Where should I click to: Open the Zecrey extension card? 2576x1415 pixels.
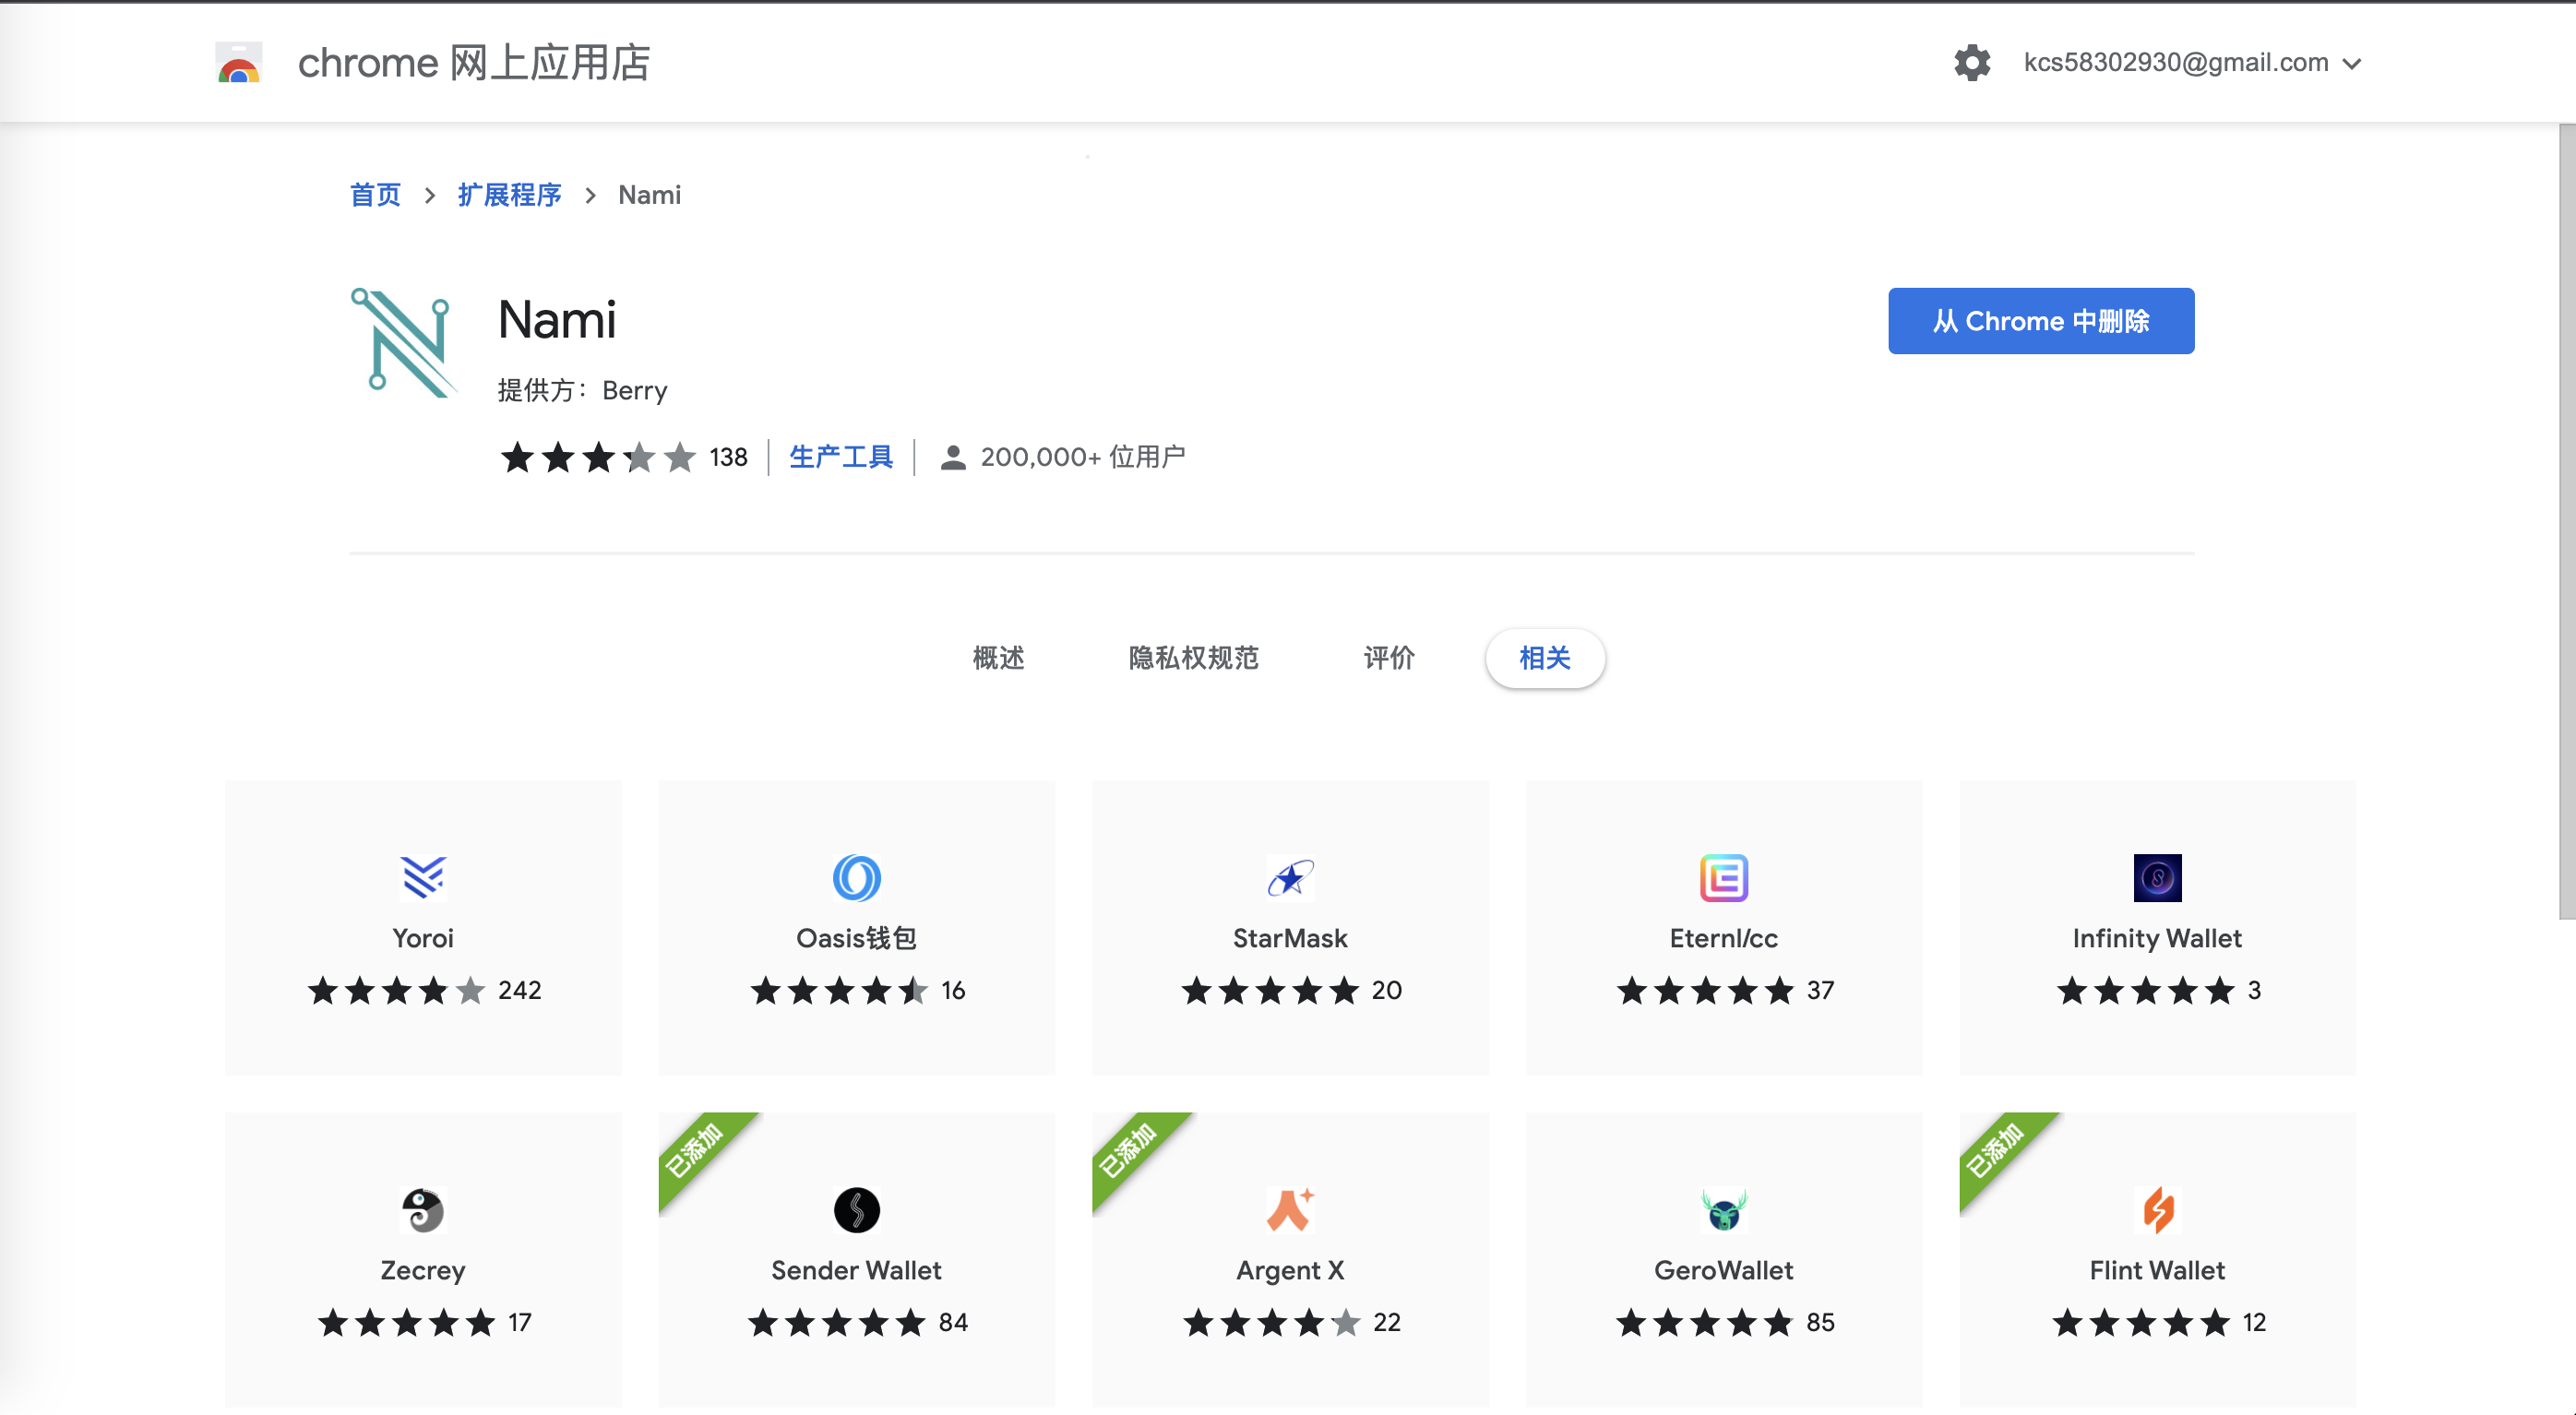click(423, 1260)
